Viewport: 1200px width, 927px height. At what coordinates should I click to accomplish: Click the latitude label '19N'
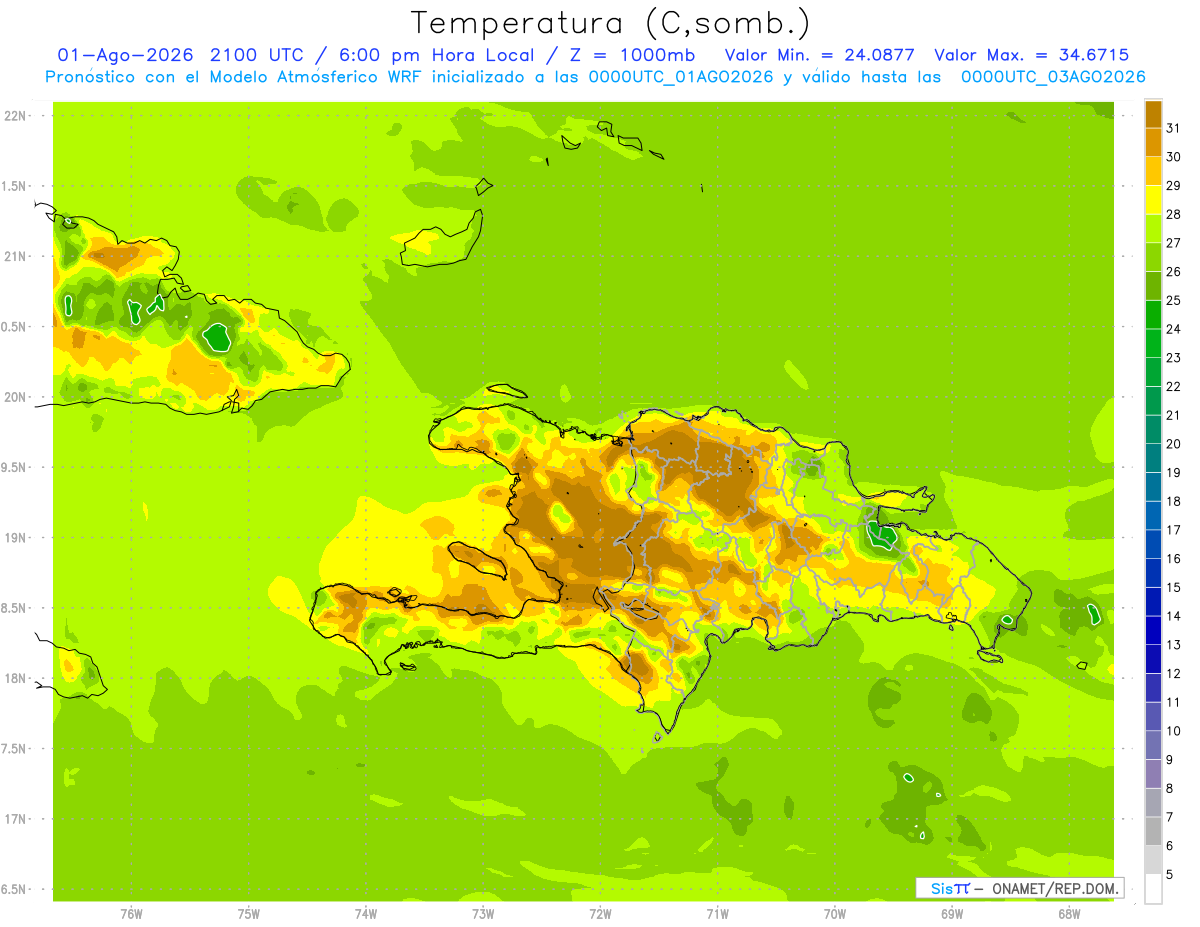[x=16, y=537]
